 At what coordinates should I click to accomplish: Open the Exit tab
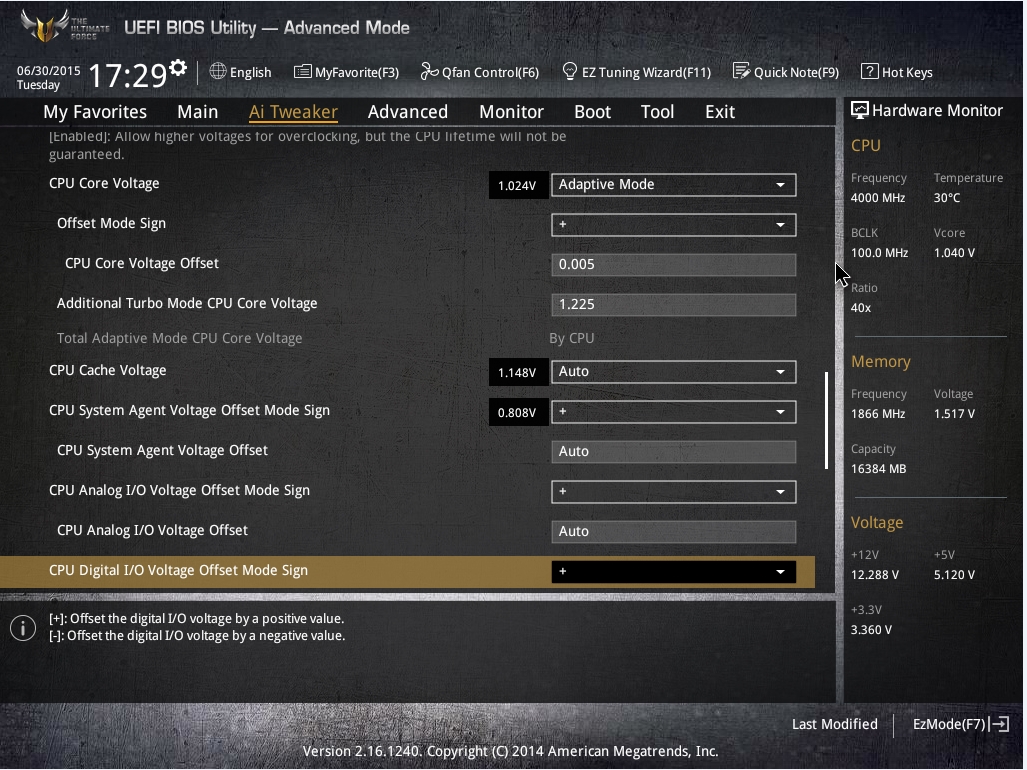[x=720, y=112]
